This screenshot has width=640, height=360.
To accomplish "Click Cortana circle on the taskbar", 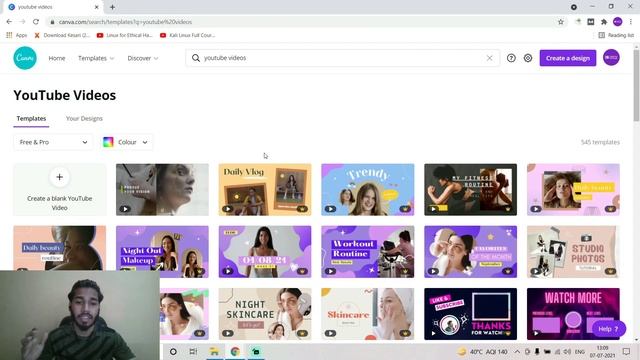I will click(173, 351).
